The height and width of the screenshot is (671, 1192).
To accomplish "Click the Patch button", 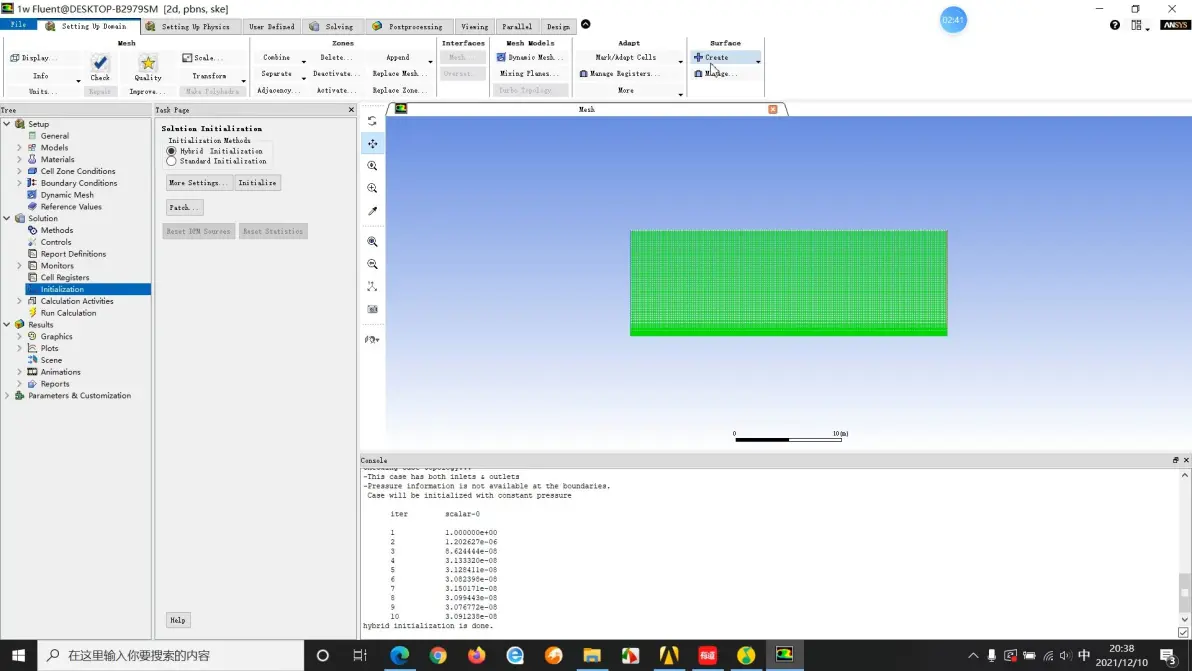I will [x=184, y=207].
